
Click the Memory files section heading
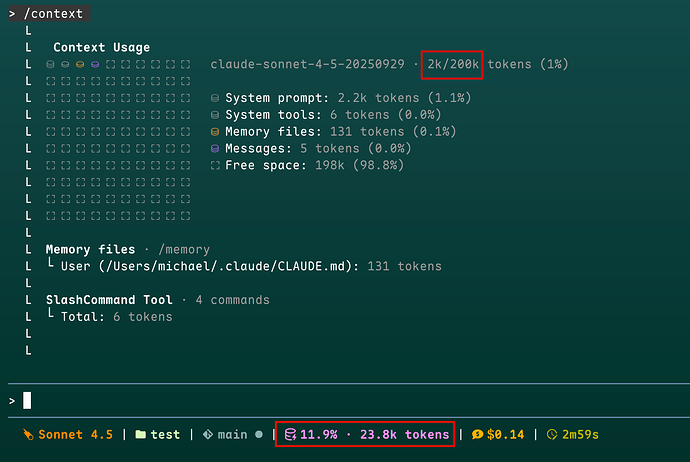pos(90,249)
